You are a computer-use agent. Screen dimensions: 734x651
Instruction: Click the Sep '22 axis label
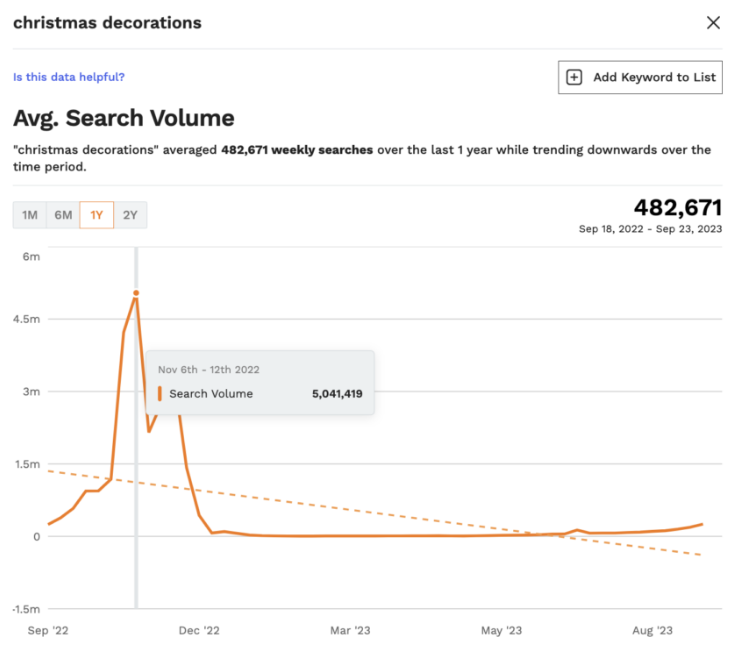(48, 630)
